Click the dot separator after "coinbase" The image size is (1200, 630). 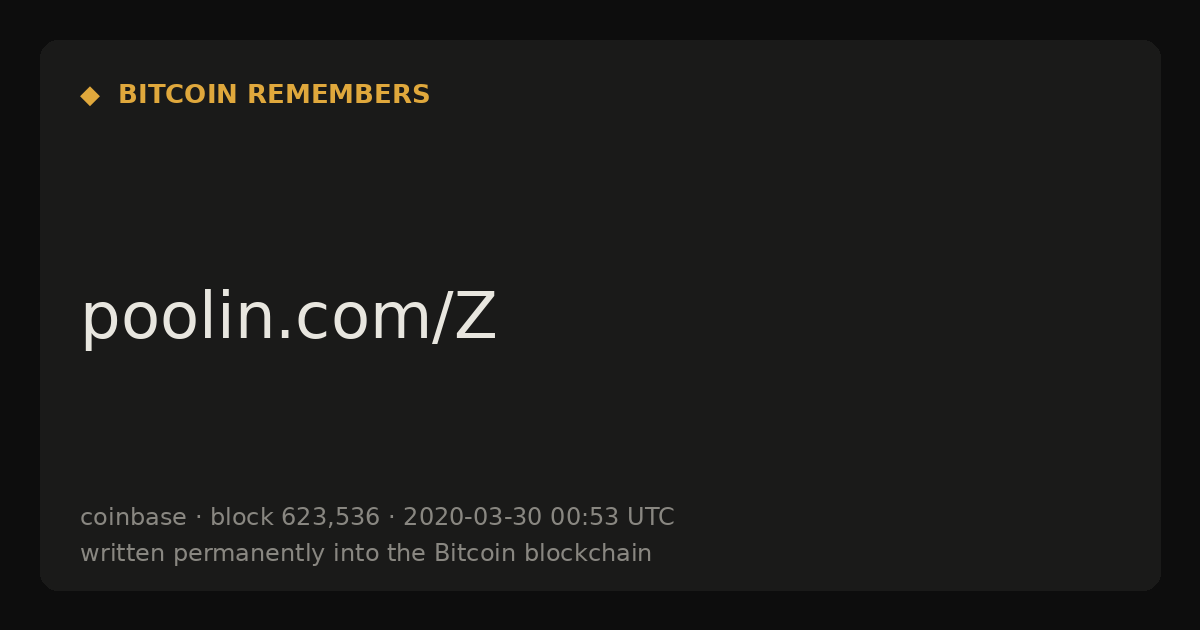[x=198, y=518]
